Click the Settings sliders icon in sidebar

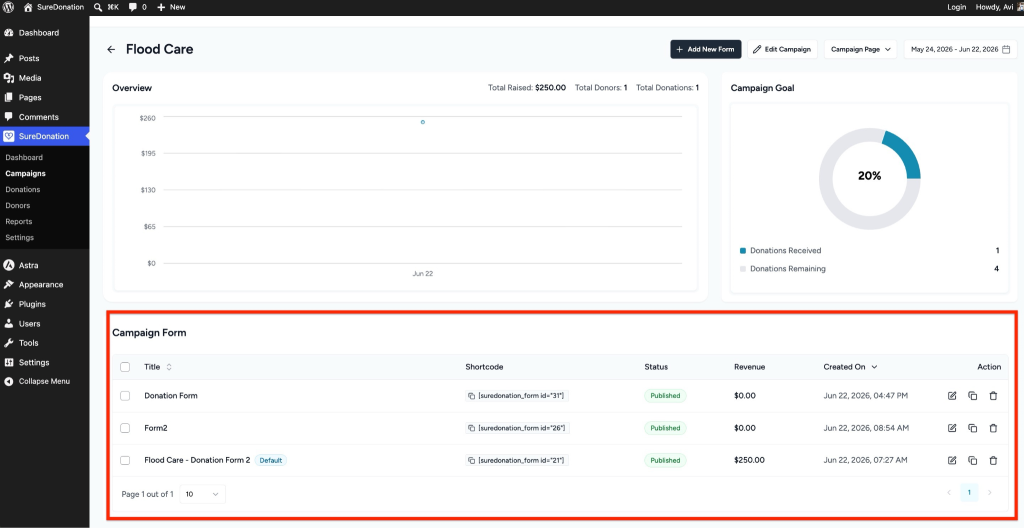8,362
